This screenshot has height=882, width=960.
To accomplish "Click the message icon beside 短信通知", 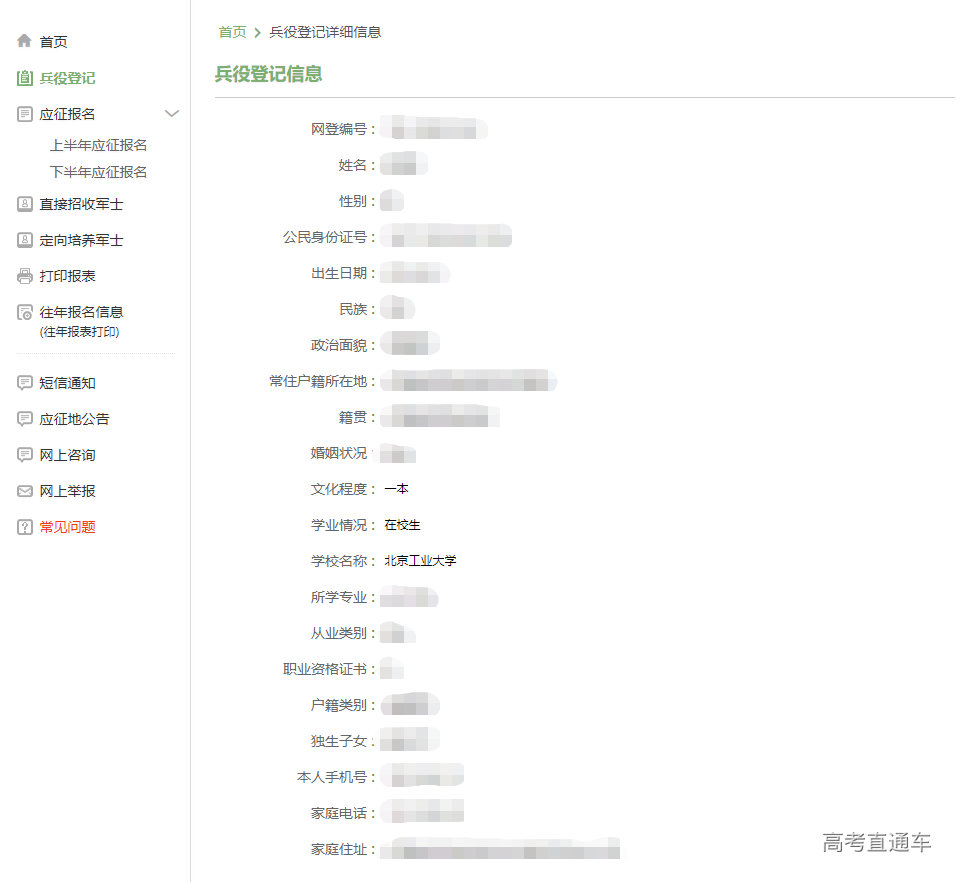I will pos(25,383).
